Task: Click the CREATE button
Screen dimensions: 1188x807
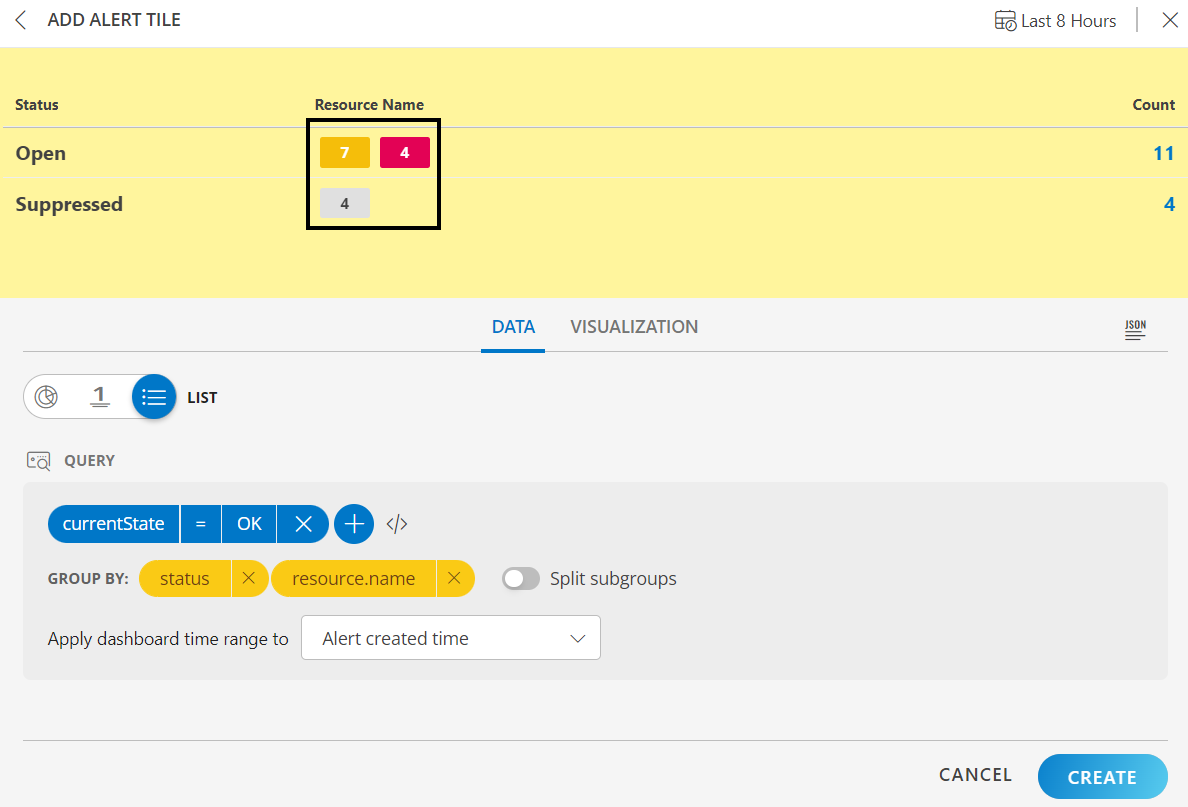Action: click(1102, 777)
